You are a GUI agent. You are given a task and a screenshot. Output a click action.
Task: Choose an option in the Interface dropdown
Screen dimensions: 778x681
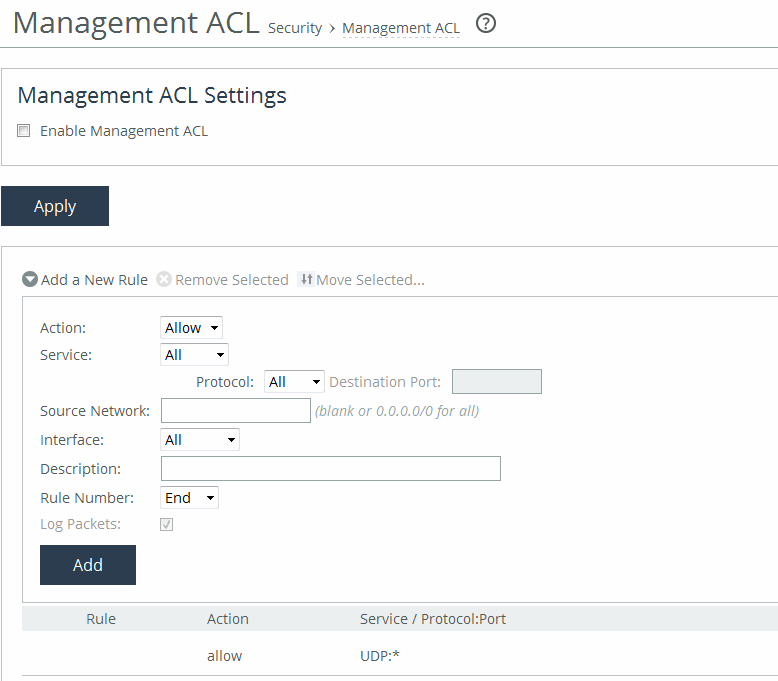click(x=200, y=440)
